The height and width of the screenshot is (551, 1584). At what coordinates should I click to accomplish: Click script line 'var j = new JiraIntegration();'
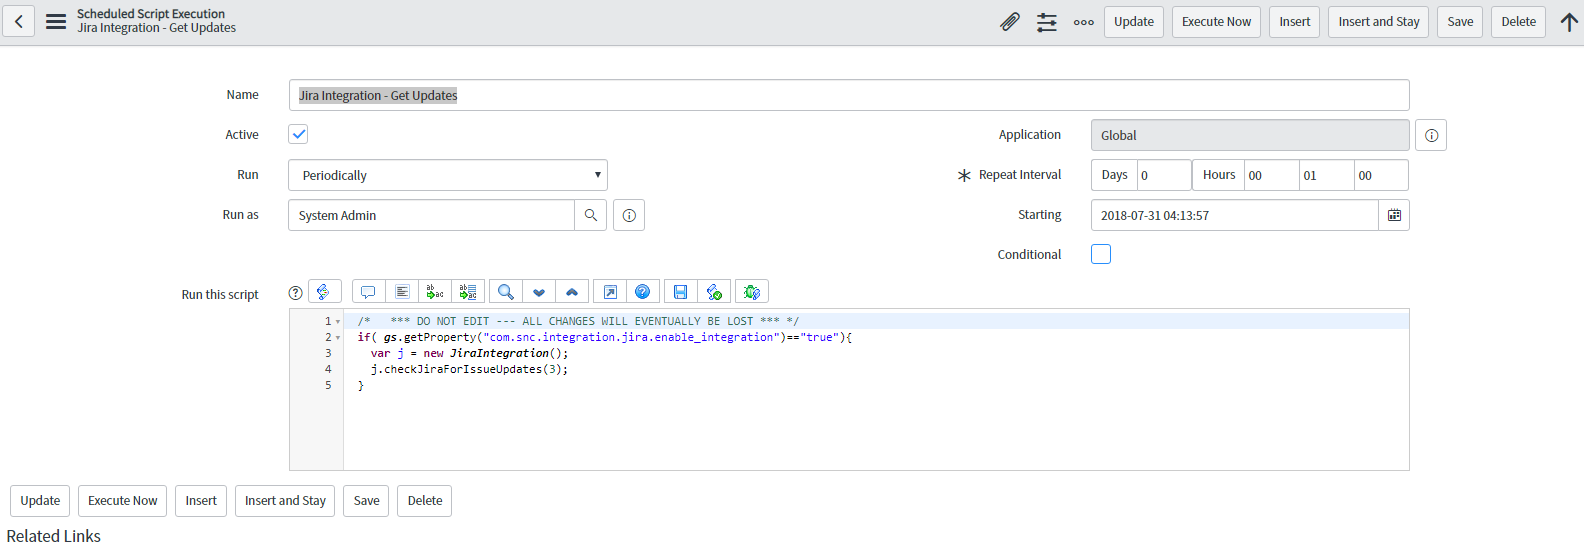pos(469,353)
